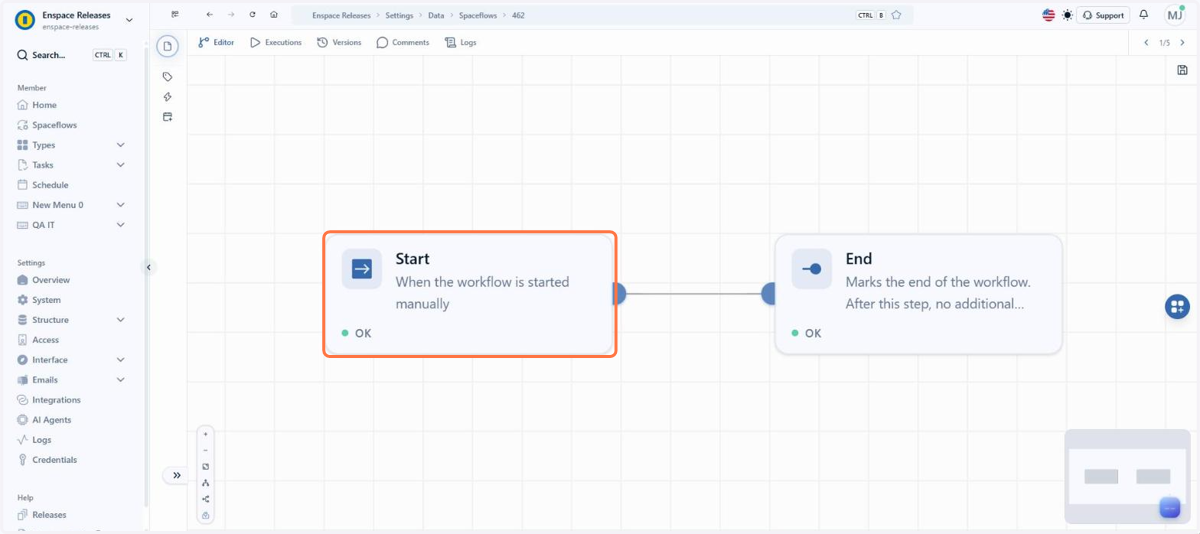The height and width of the screenshot is (534, 1200).
Task: Open the sidebar Search field
Action: pyautogui.click(x=72, y=55)
